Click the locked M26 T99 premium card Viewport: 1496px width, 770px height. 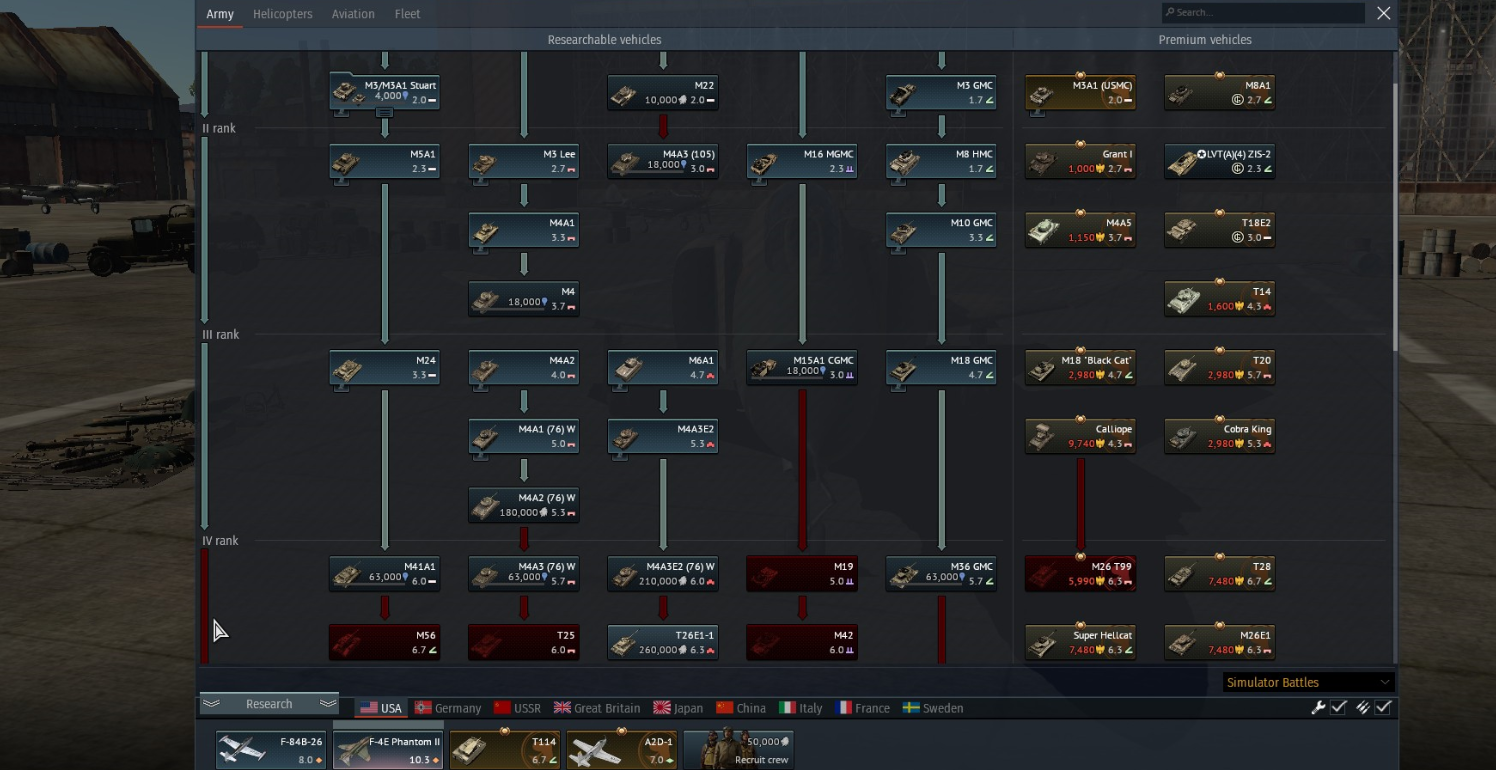(x=1080, y=574)
